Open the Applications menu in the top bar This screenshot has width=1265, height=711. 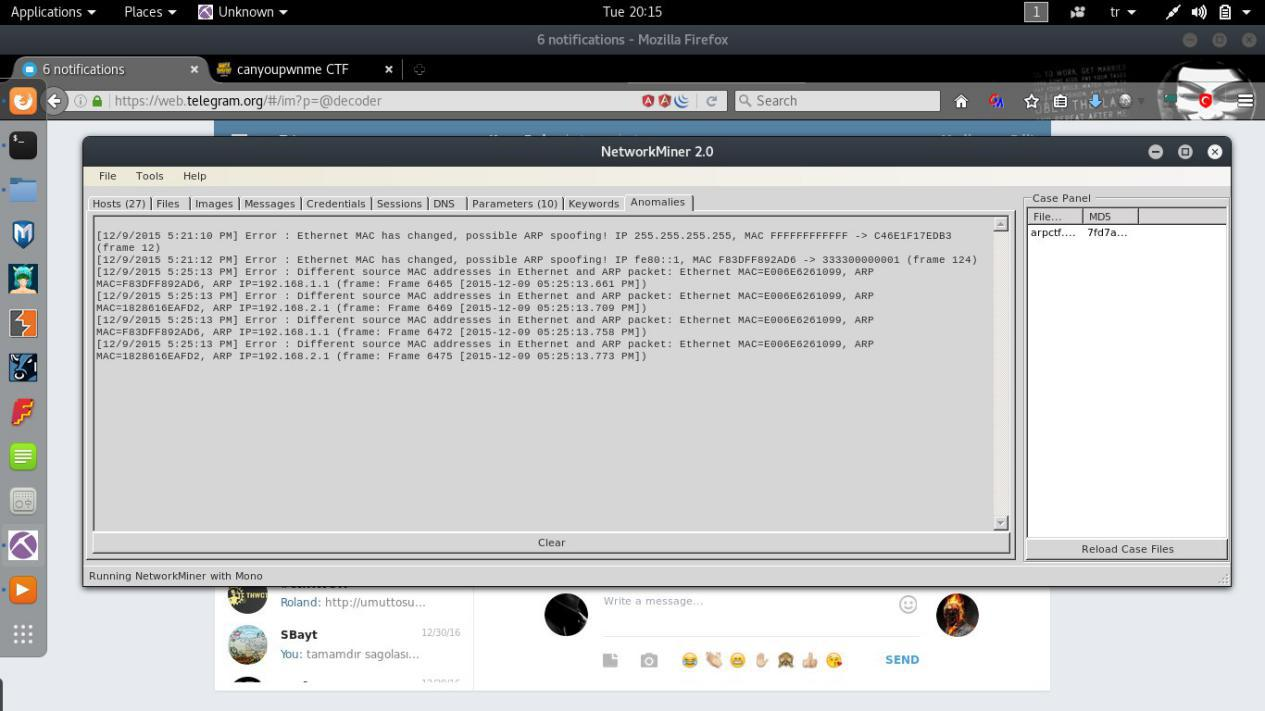coord(53,12)
